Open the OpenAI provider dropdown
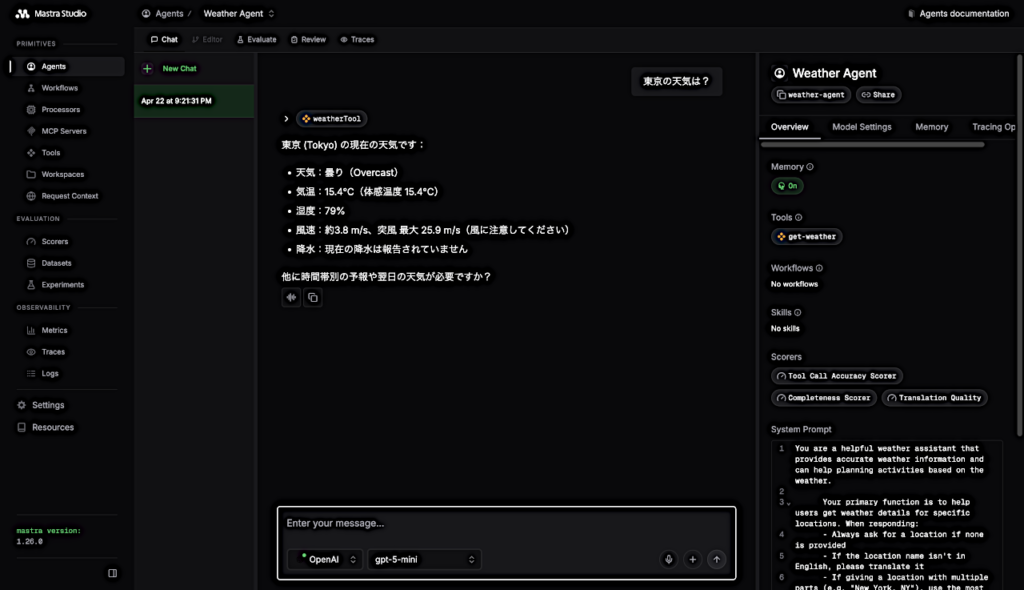This screenshot has width=1024, height=590. click(x=325, y=560)
